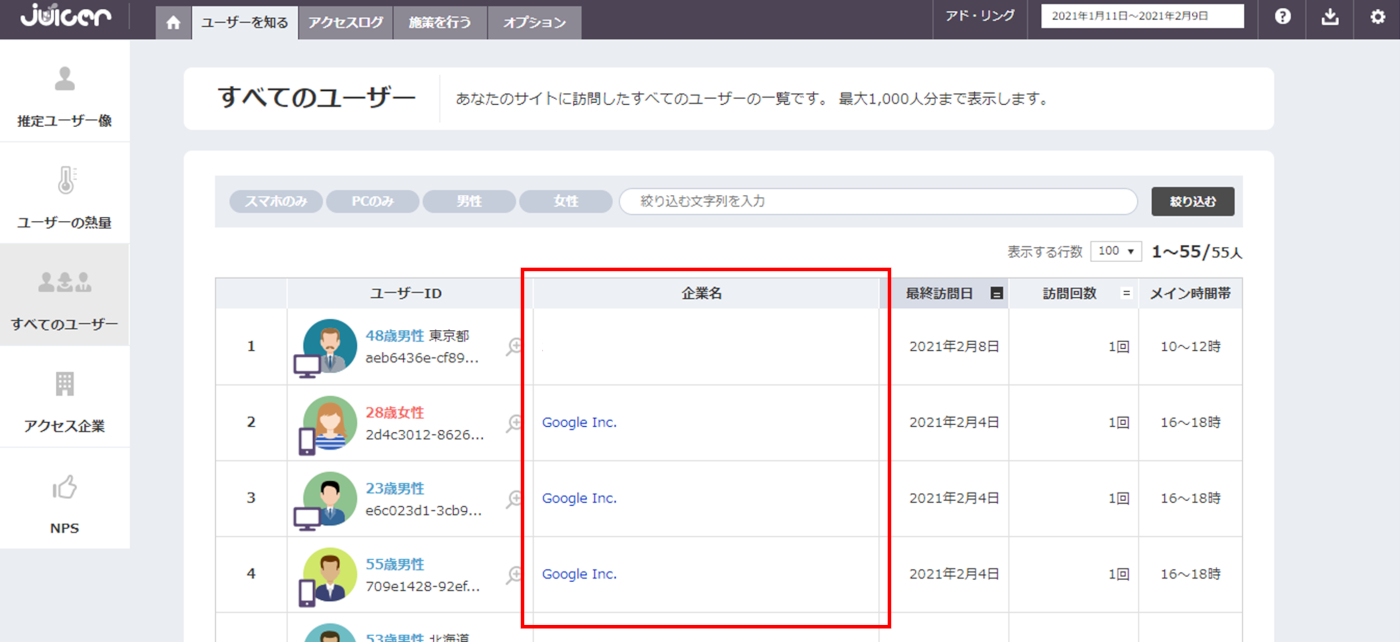This screenshot has width=1400, height=642.
Task: Toggle スマホのみ filter
Action: point(276,201)
